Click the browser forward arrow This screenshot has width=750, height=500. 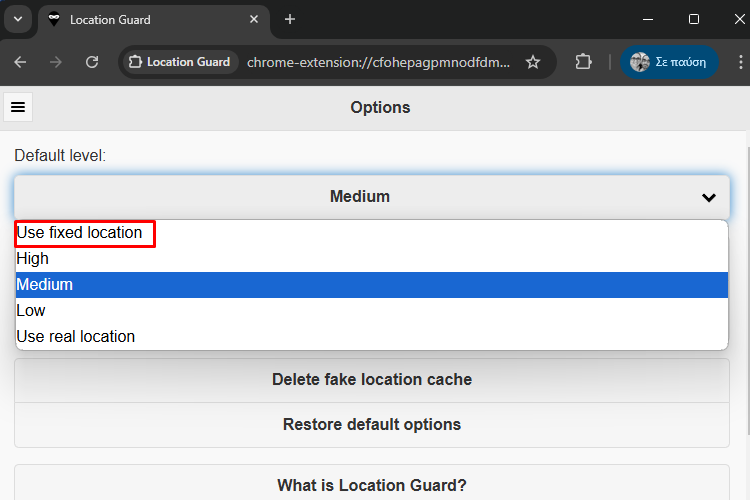point(55,62)
